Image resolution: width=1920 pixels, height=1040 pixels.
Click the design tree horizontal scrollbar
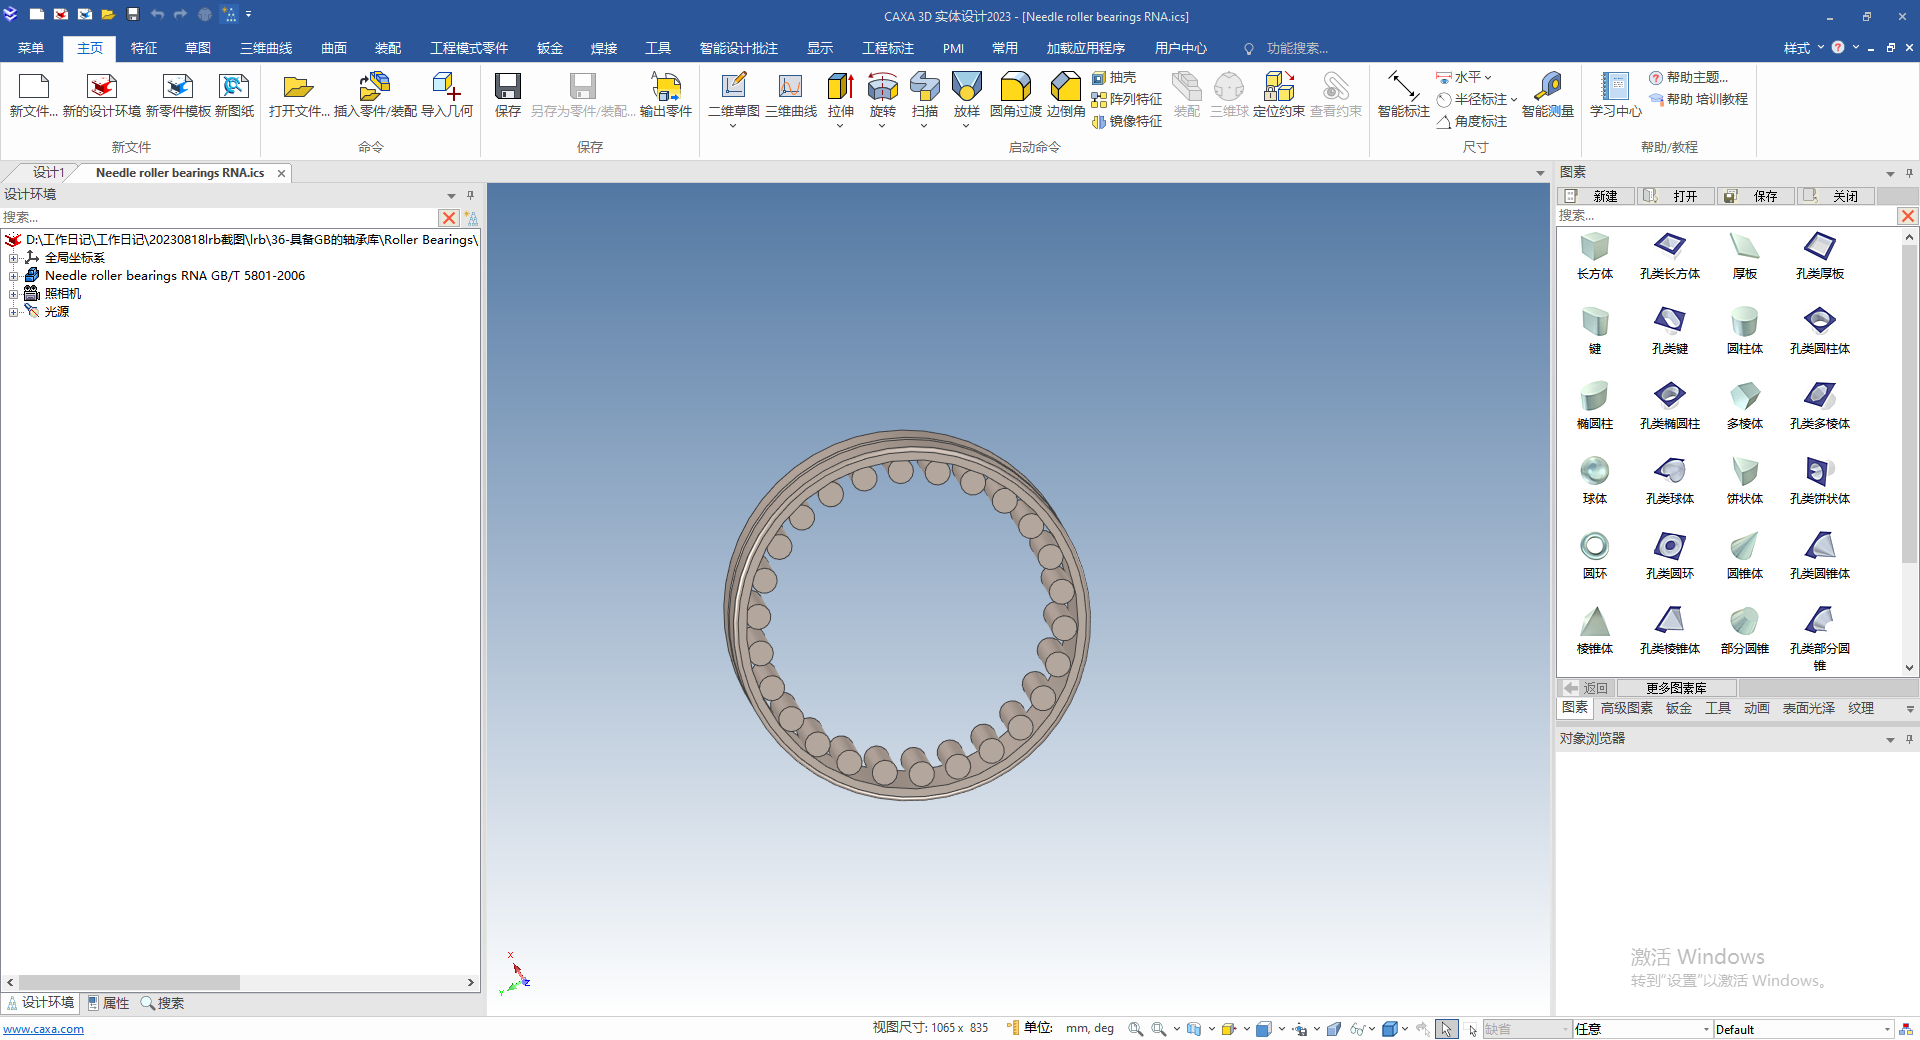pyautogui.click(x=130, y=983)
